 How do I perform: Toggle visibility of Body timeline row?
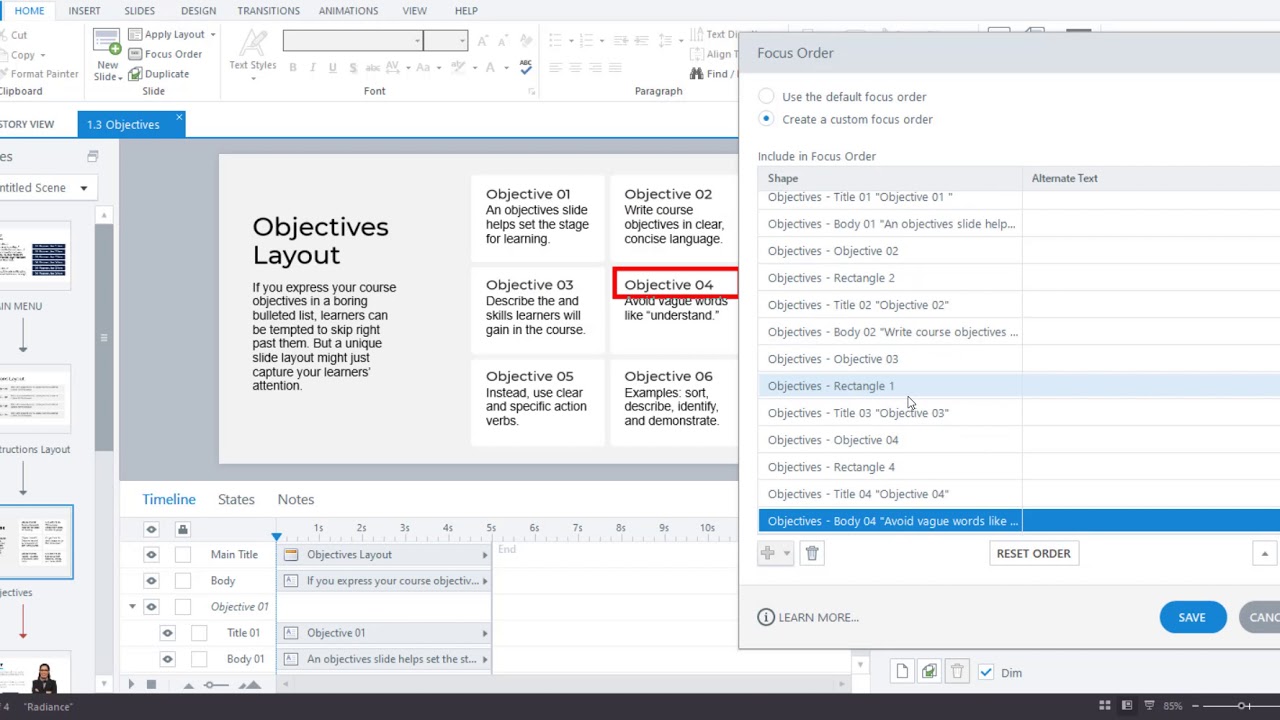(x=151, y=580)
